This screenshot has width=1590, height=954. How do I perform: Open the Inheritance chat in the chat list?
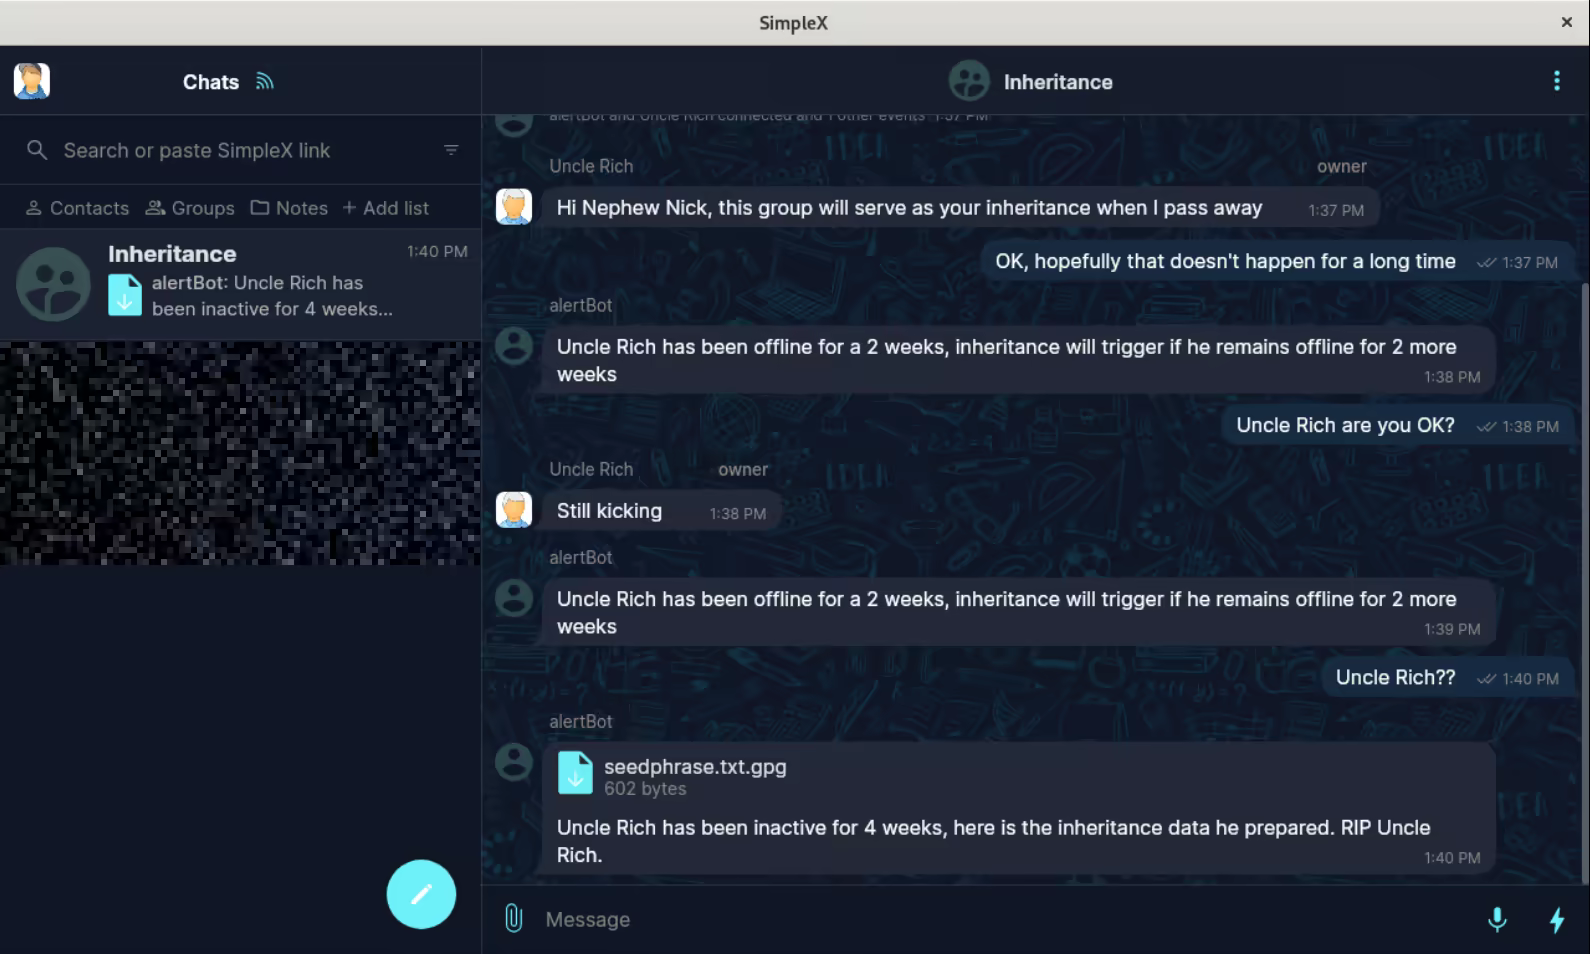(x=240, y=283)
